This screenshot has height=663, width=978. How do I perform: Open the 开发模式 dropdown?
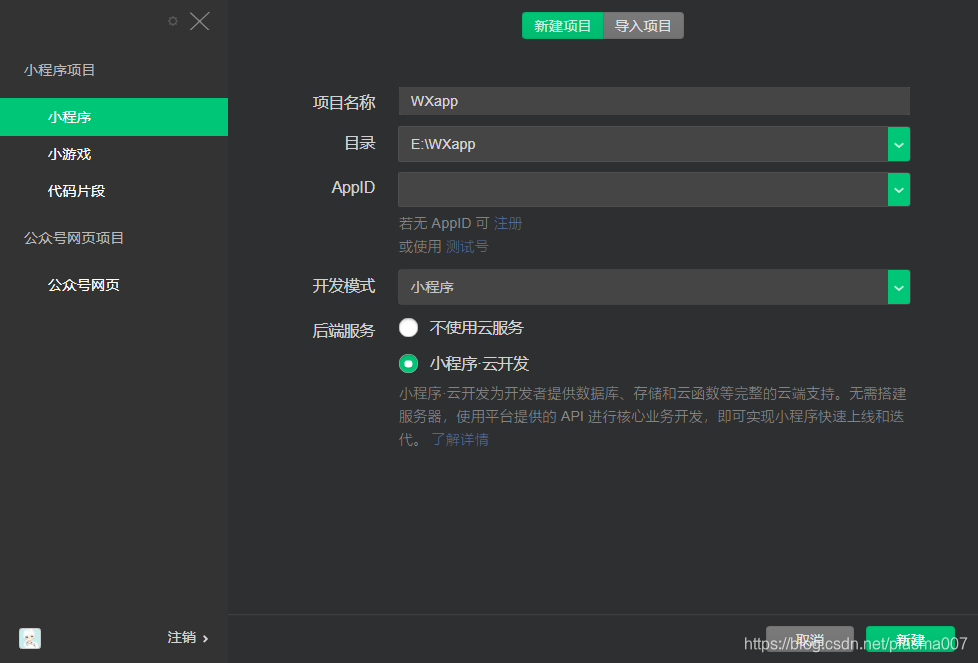pos(898,286)
